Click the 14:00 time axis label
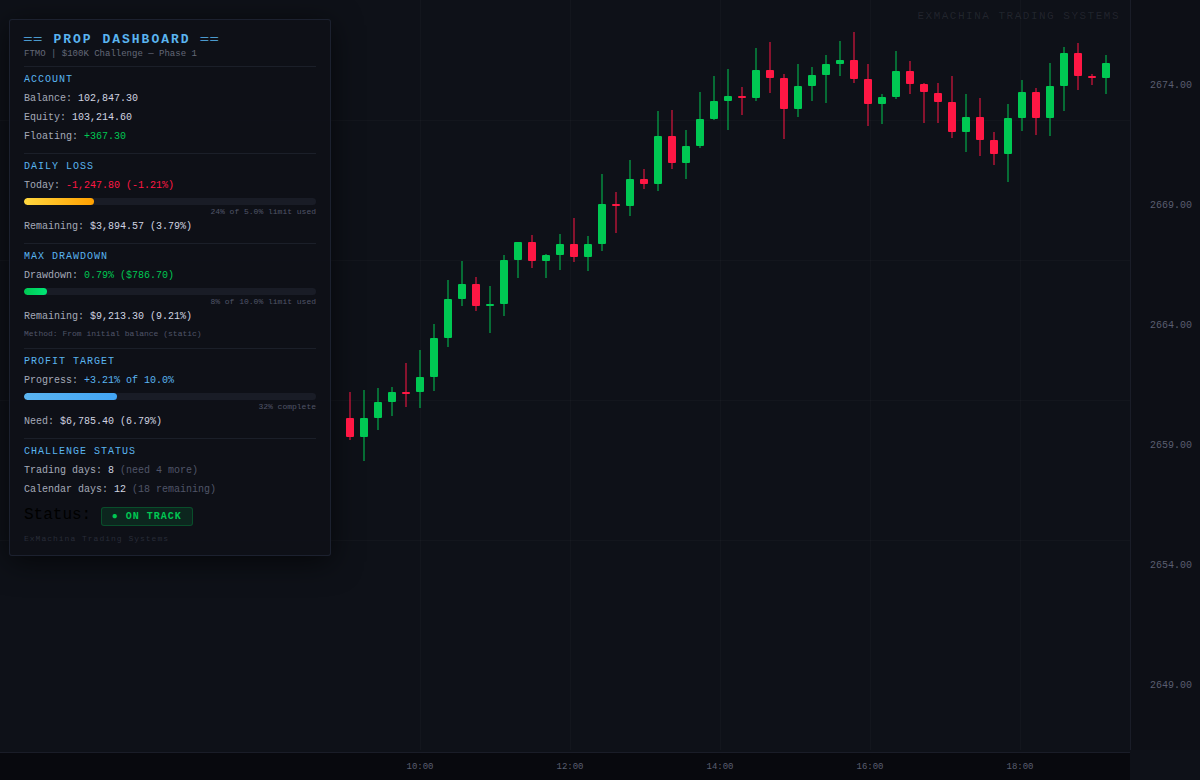This screenshot has width=1200, height=780. point(722,766)
